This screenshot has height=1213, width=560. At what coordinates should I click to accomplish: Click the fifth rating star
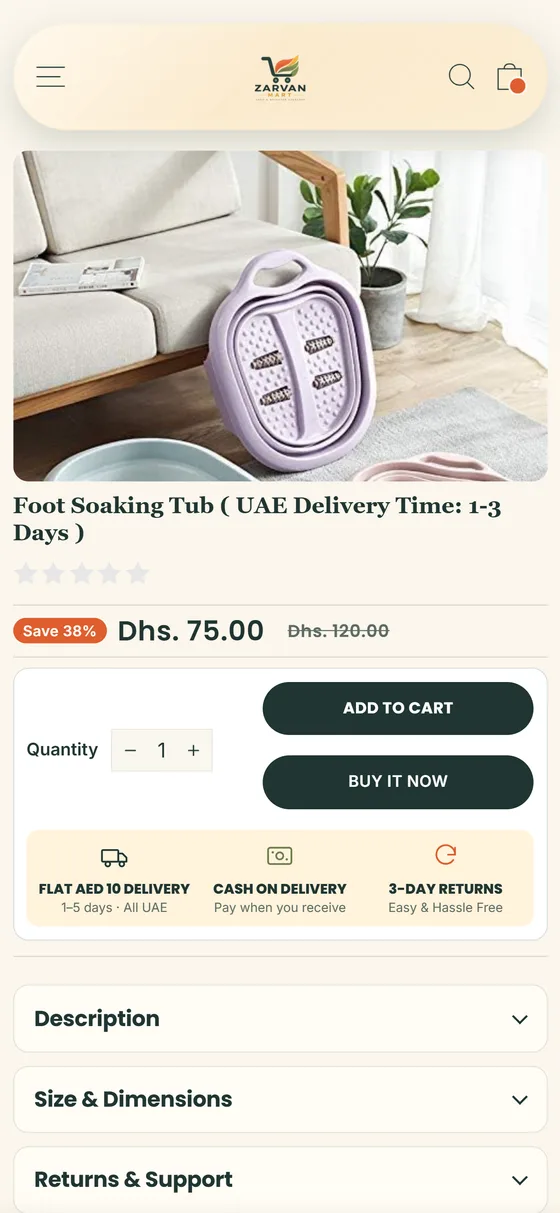coord(138,573)
